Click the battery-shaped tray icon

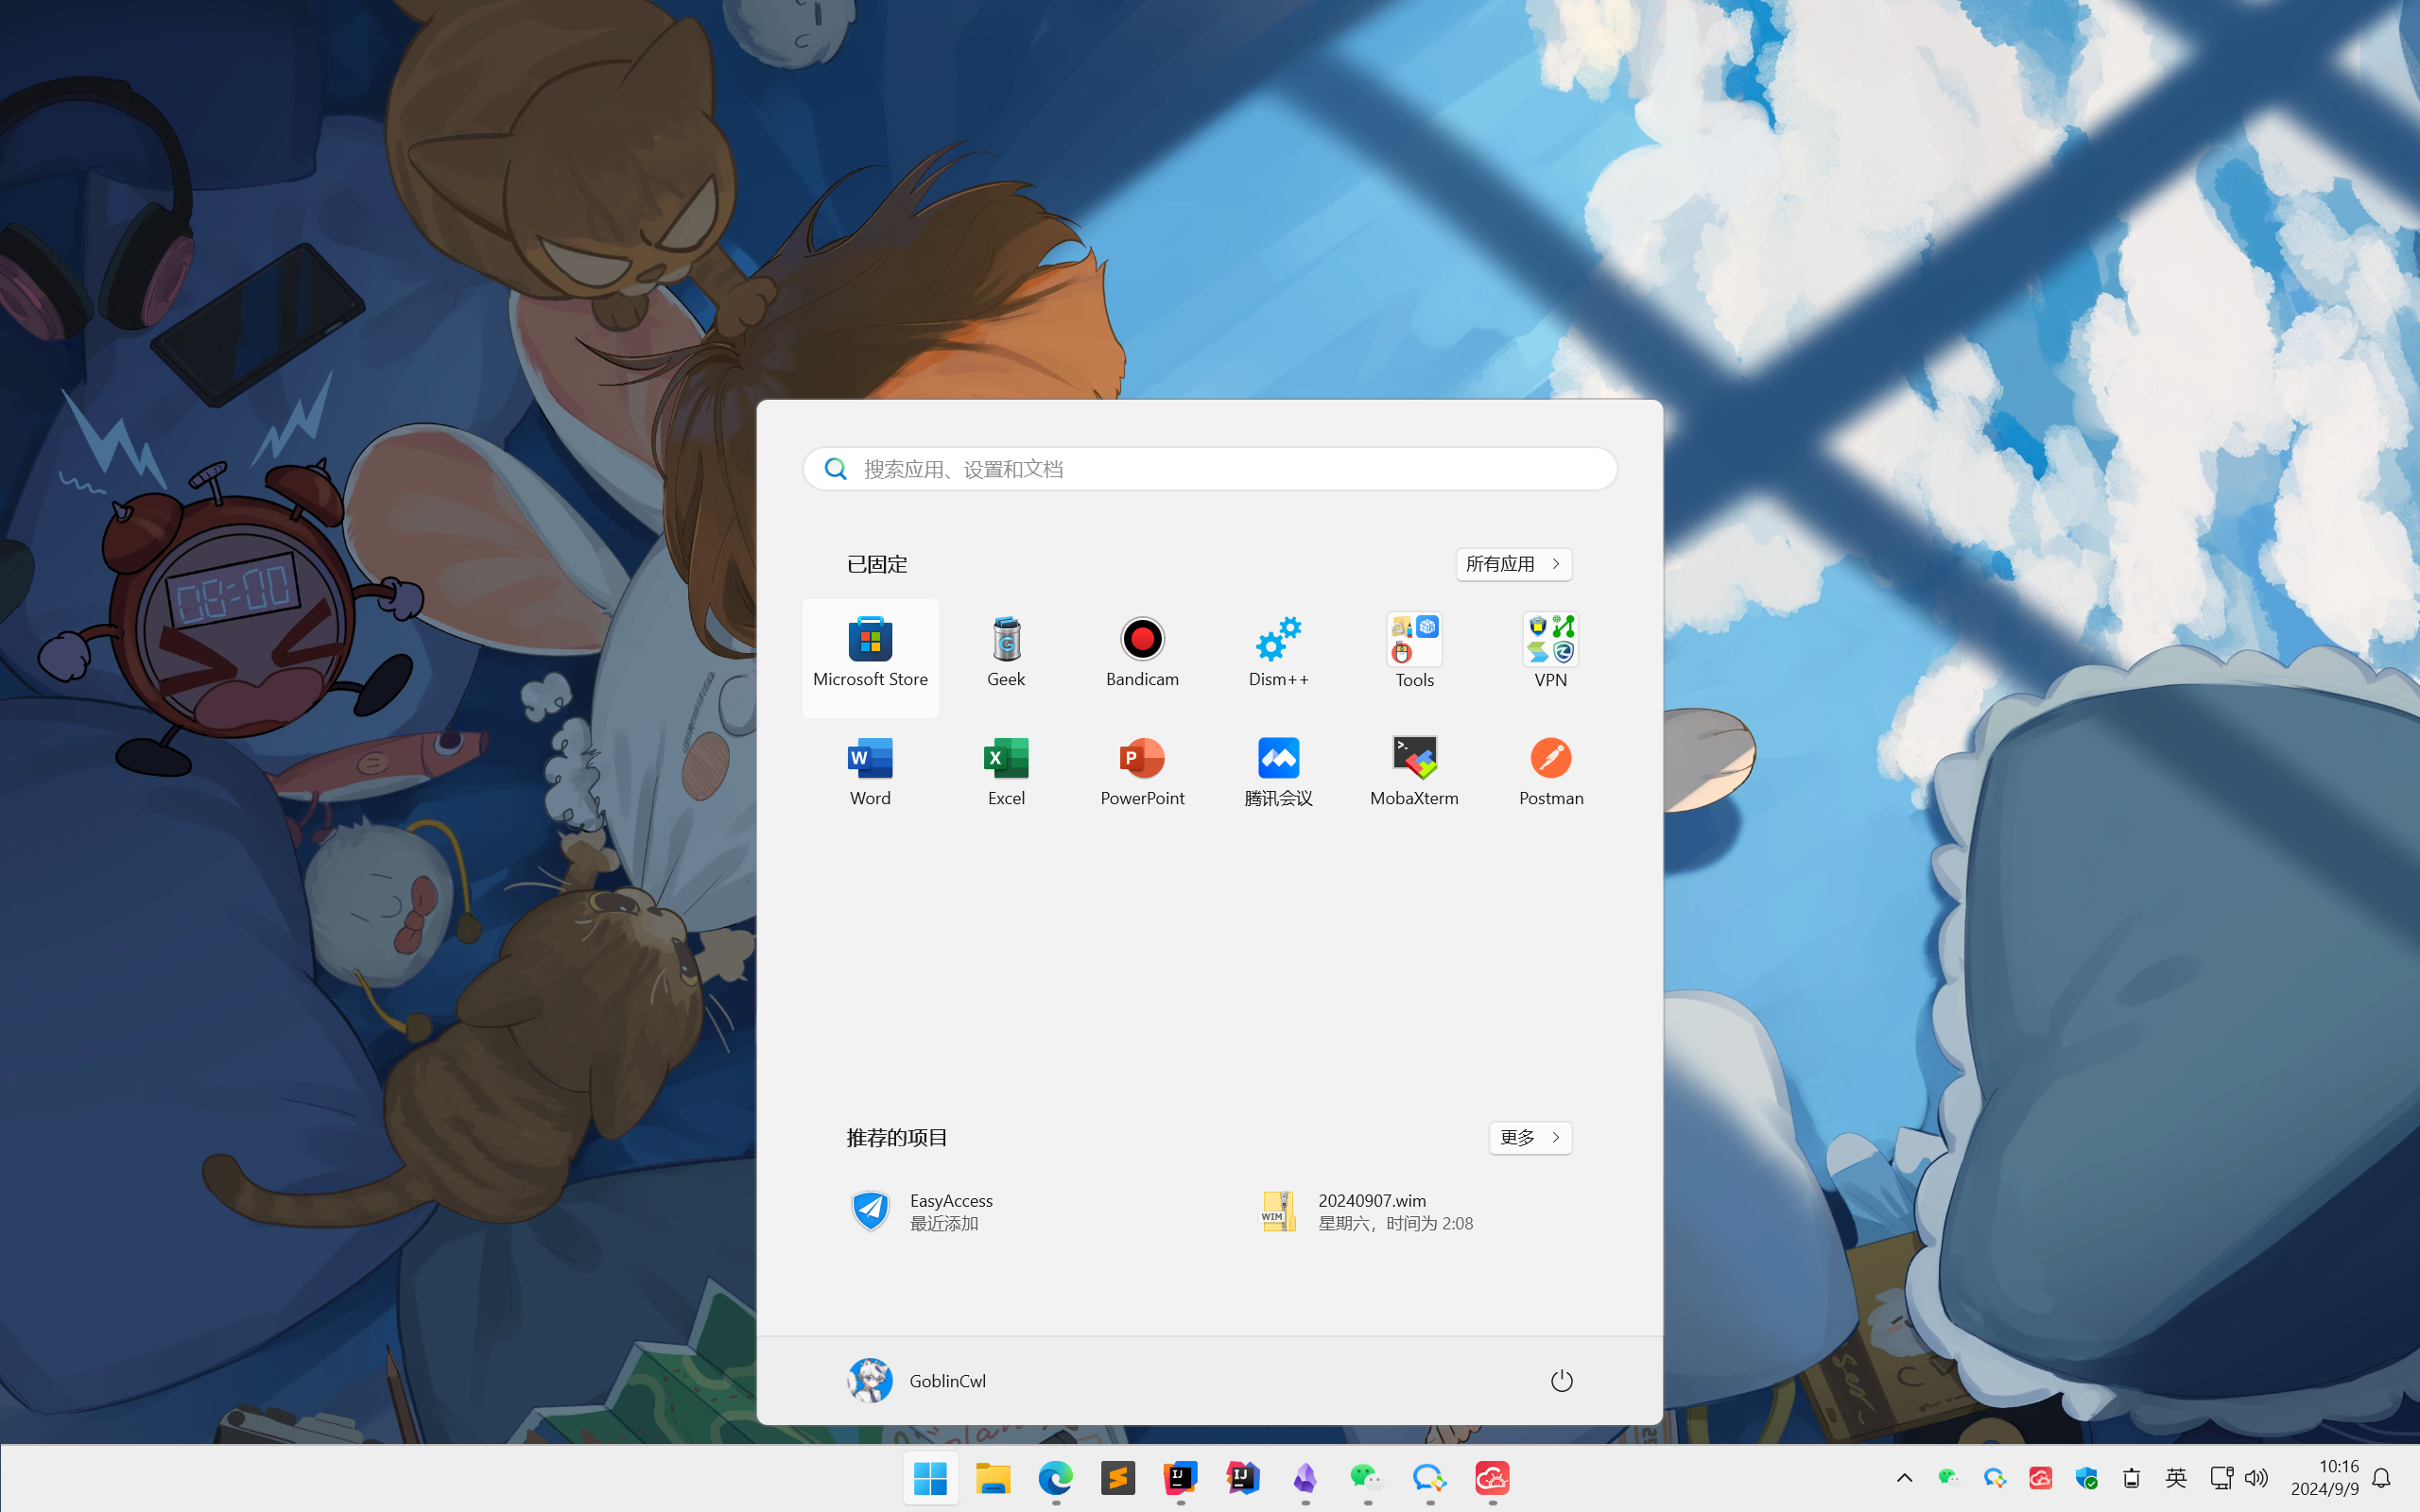2132,1478
